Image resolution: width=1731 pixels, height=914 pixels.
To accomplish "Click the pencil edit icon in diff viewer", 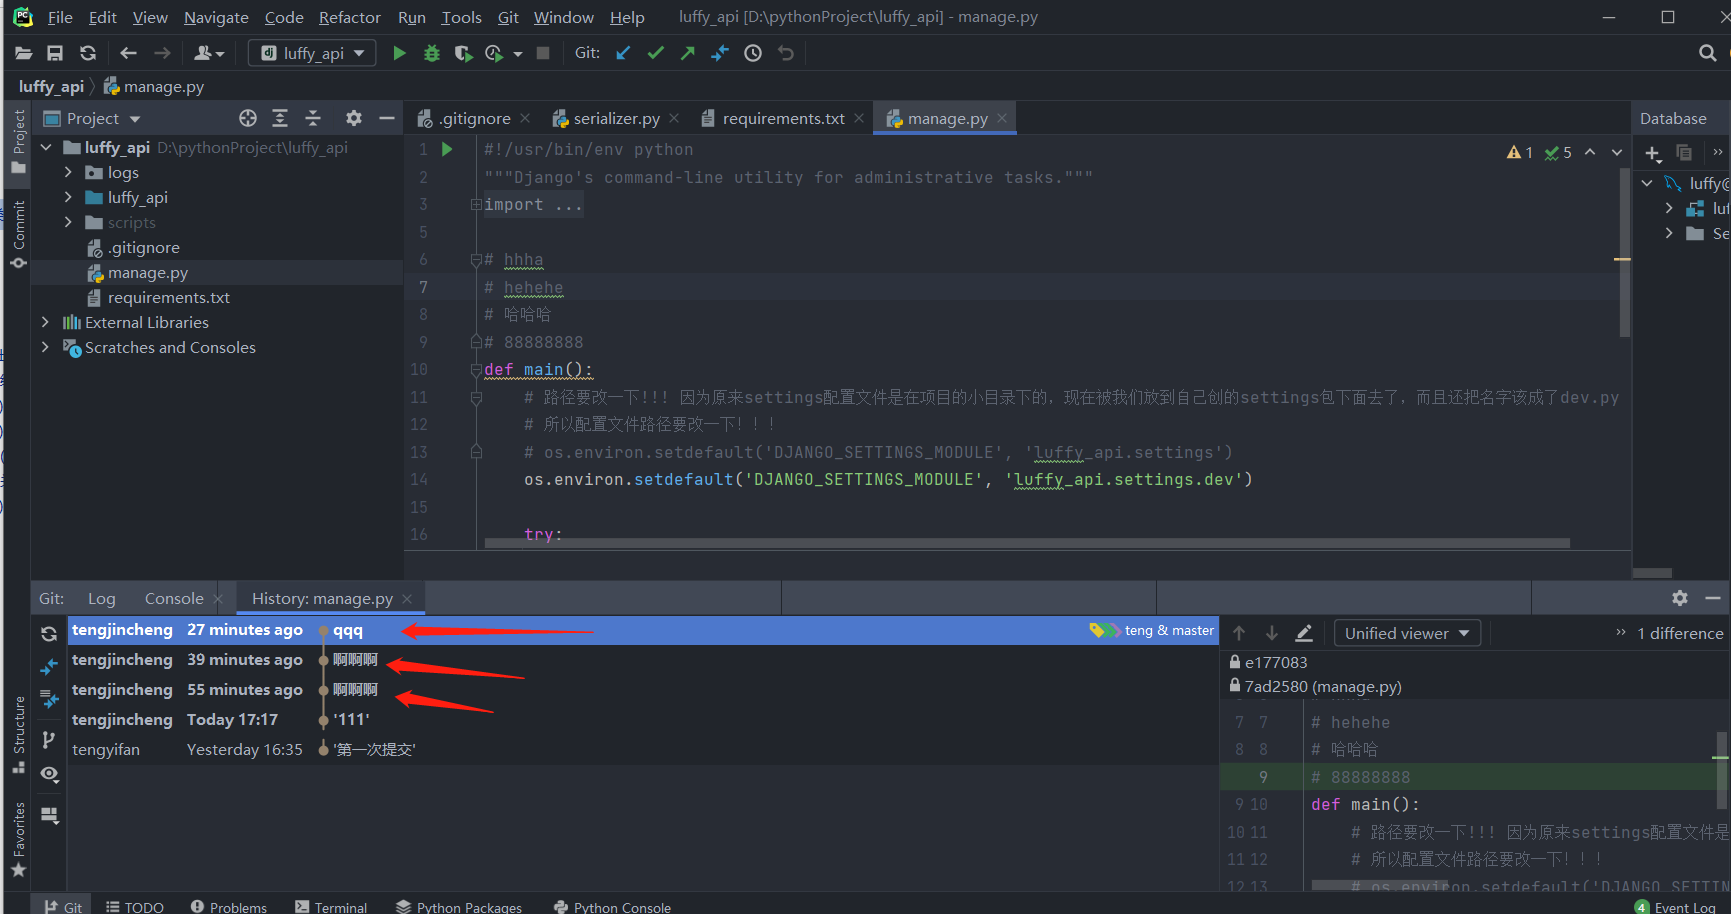I will click(x=1304, y=633).
